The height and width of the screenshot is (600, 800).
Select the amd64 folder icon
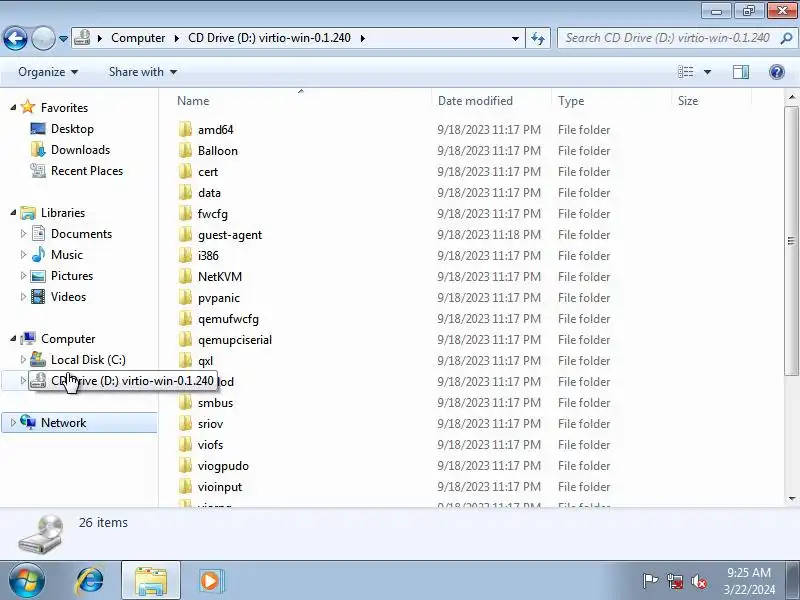pos(185,129)
